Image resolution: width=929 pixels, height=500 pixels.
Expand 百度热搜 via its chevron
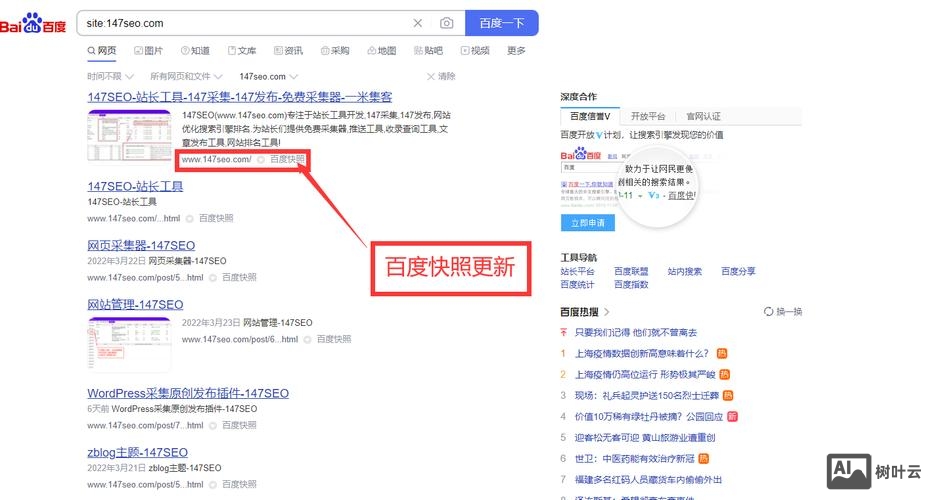pos(607,312)
